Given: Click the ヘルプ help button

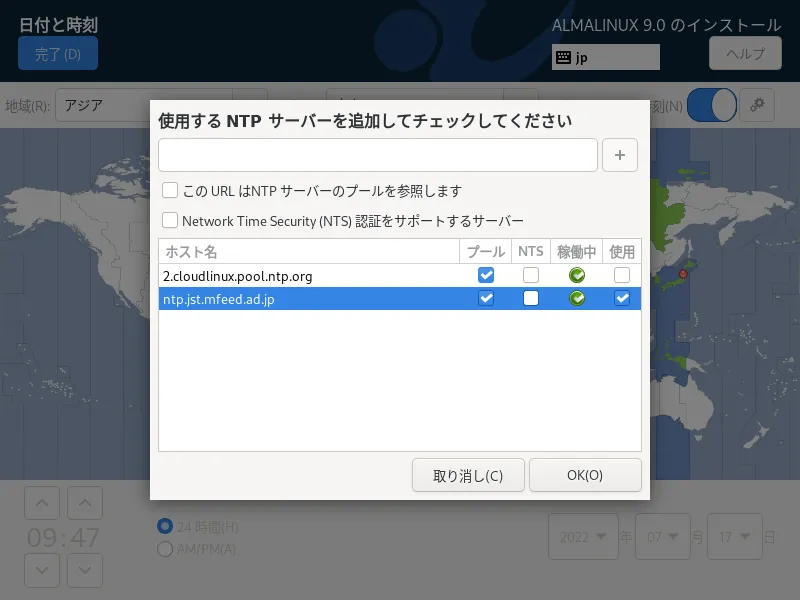Looking at the screenshot, I should pos(745,53).
